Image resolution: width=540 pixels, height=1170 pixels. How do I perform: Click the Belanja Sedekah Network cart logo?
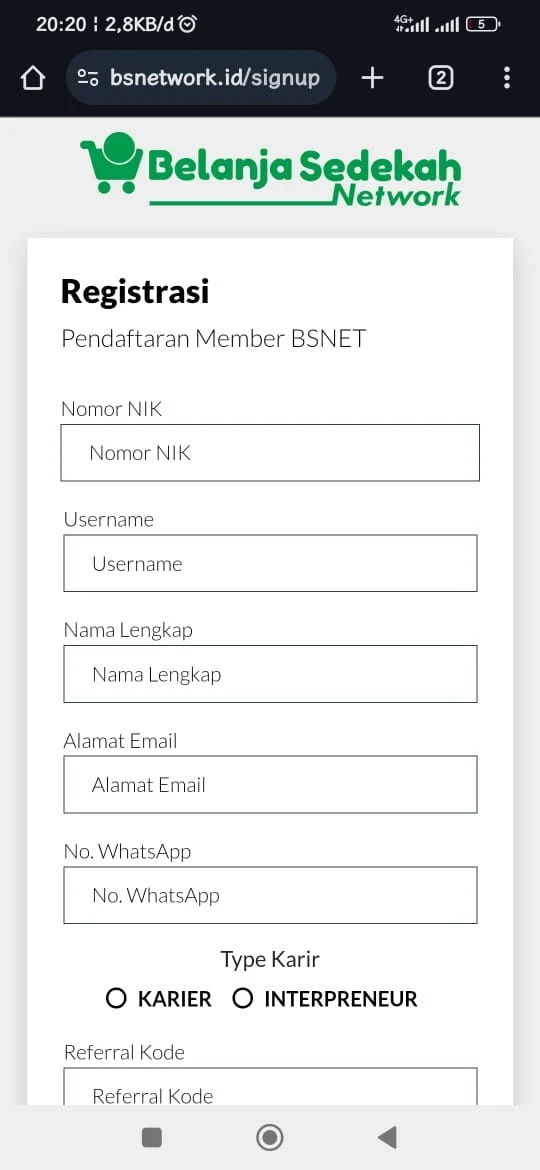coord(112,163)
